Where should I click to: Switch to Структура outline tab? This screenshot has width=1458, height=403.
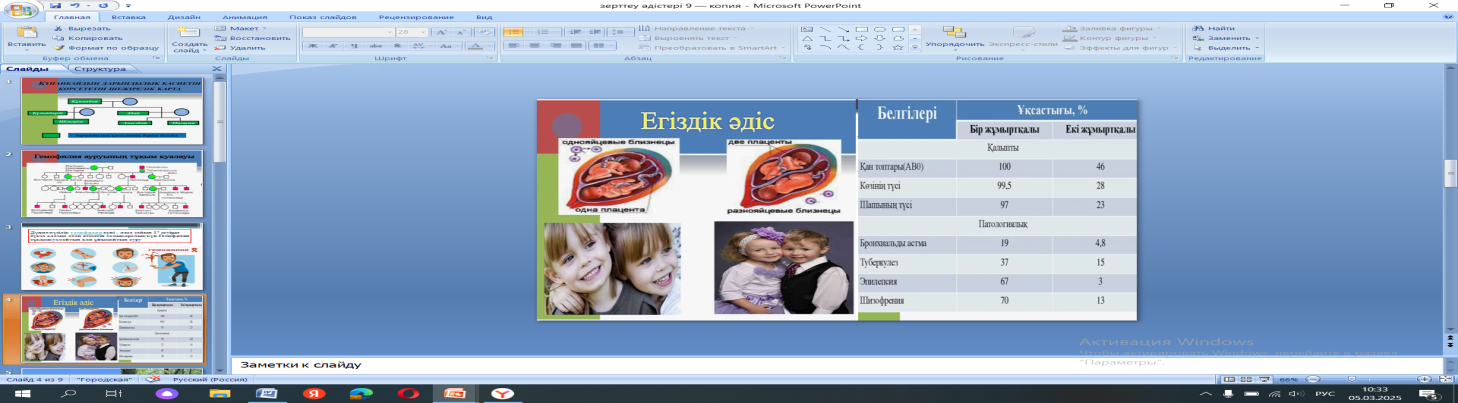(100, 69)
